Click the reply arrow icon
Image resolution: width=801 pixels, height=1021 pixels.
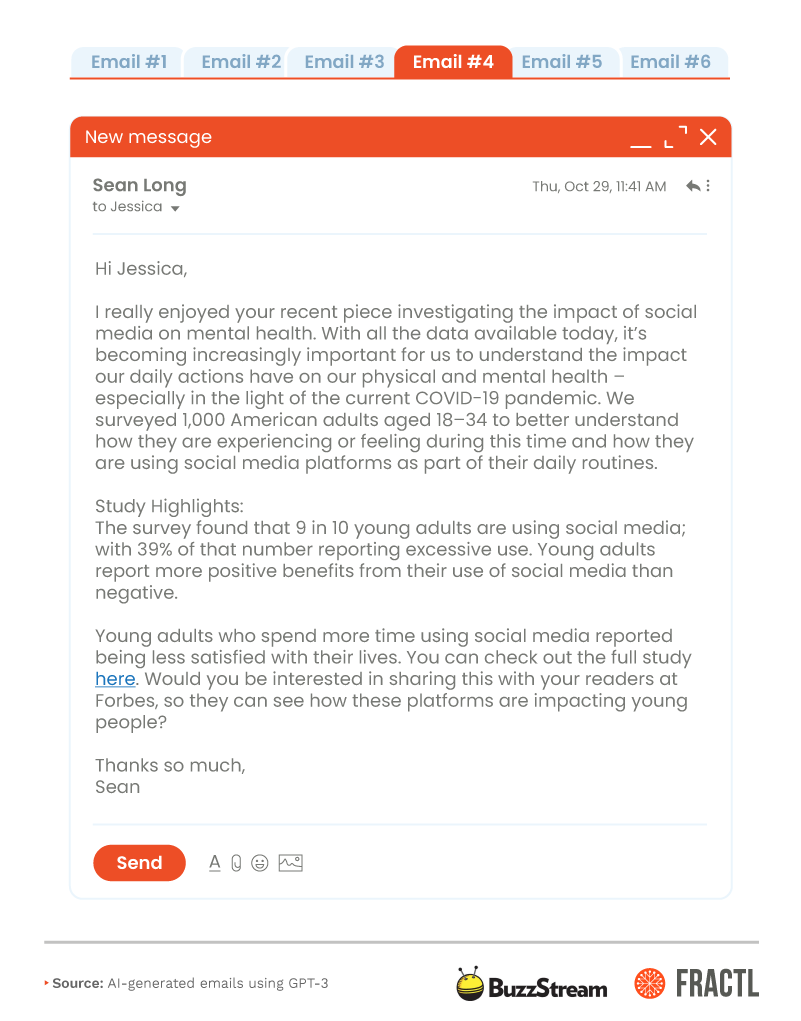tap(692, 186)
